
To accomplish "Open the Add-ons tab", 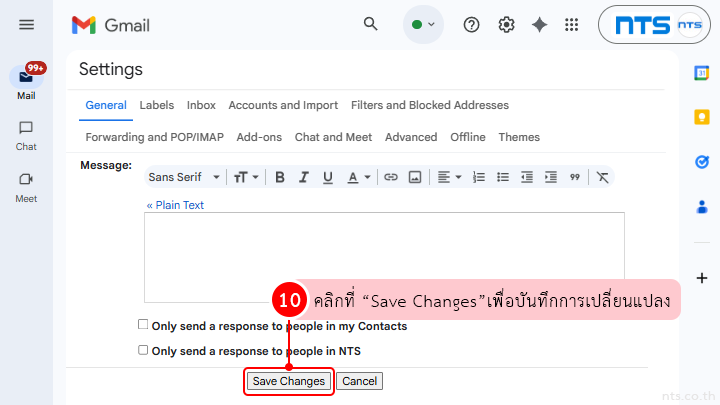I will [x=259, y=137].
